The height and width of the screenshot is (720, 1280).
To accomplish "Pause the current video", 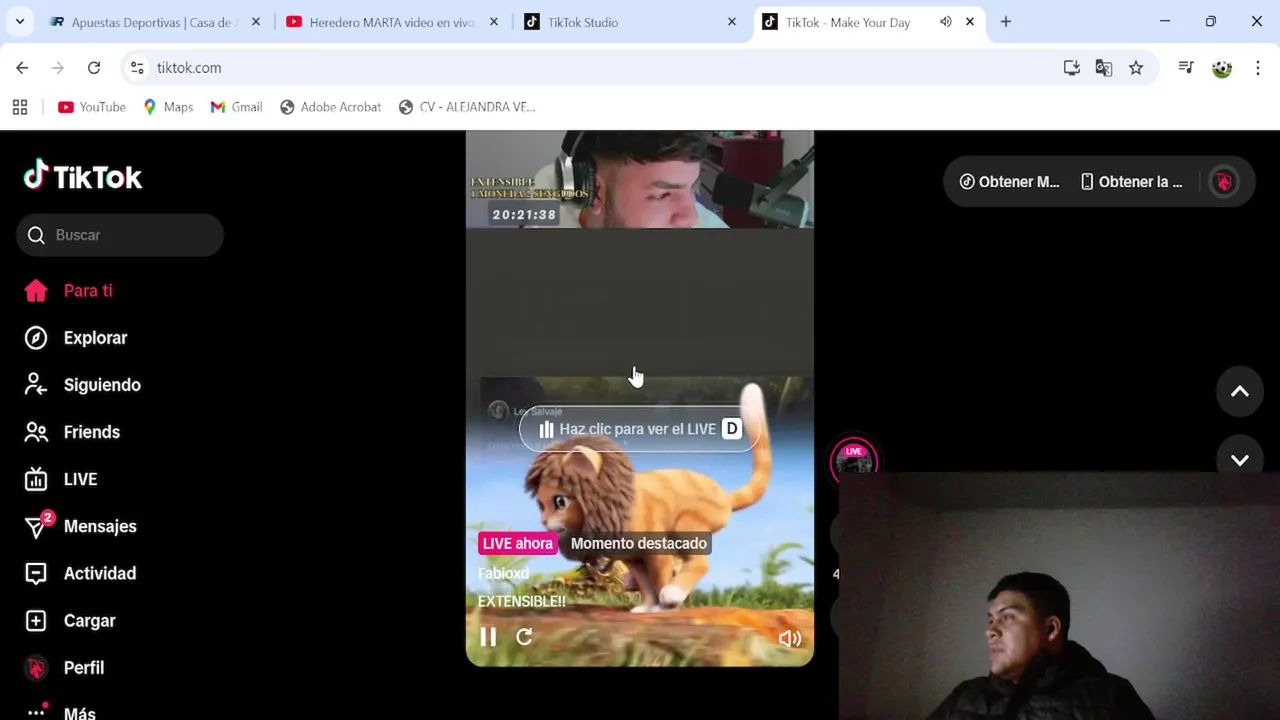I will pyautogui.click(x=488, y=637).
